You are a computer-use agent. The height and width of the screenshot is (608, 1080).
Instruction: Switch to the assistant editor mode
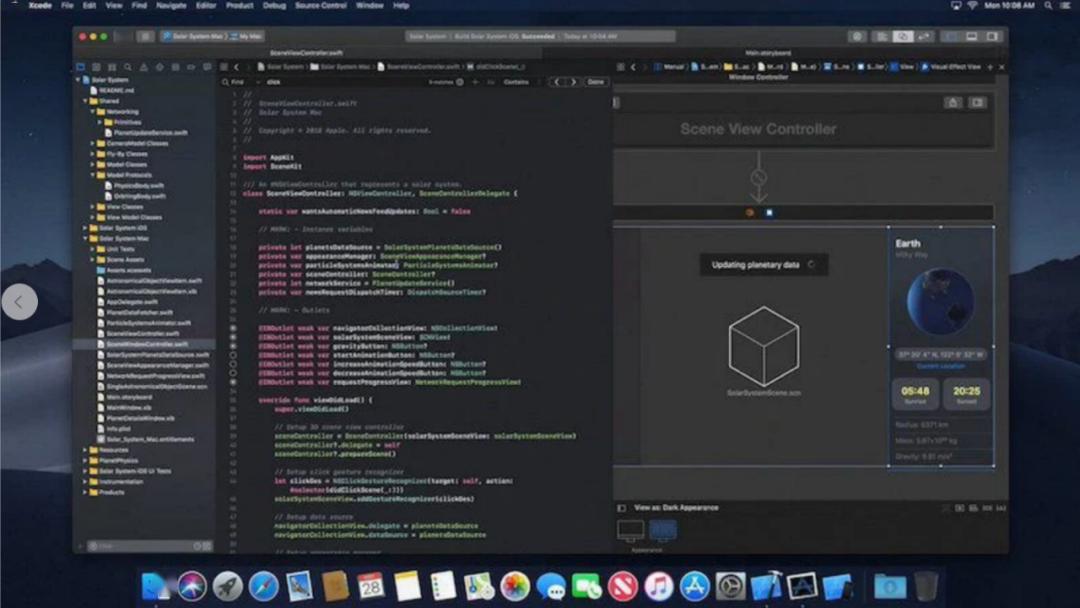click(903, 36)
